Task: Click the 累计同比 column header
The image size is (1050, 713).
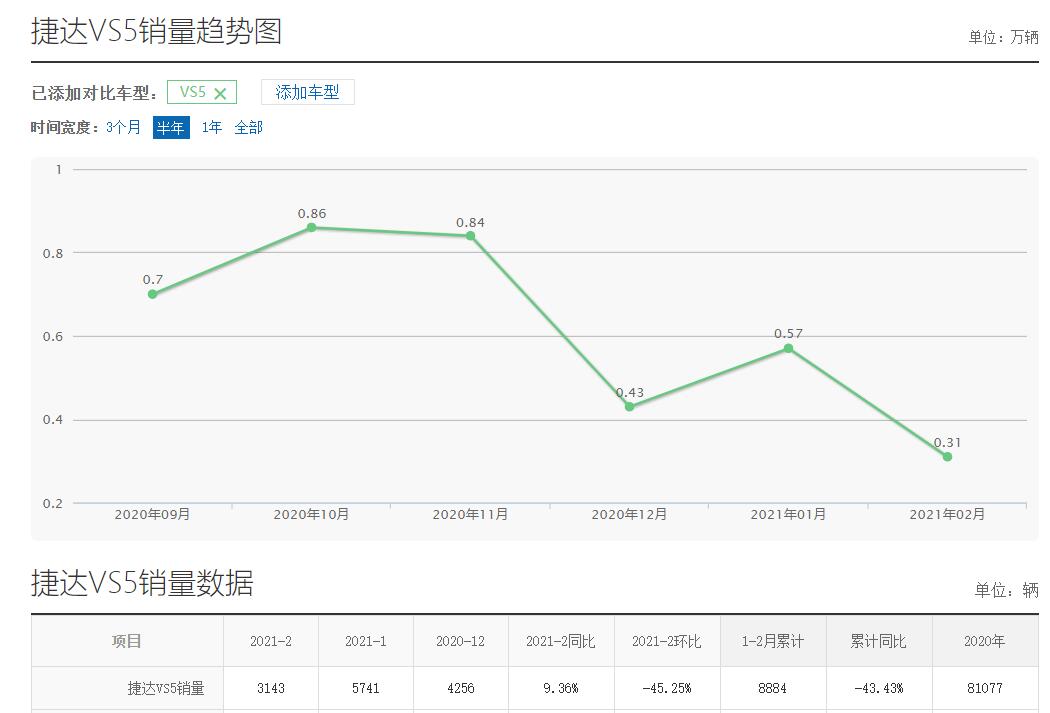Action: coord(878,641)
